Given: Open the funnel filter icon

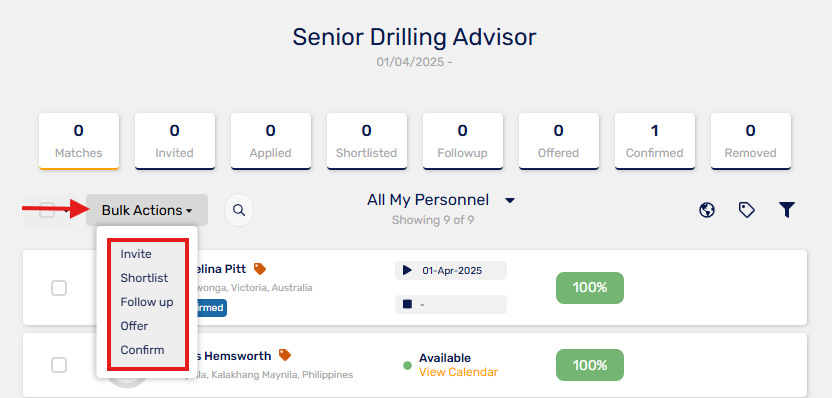Looking at the screenshot, I should [786, 210].
